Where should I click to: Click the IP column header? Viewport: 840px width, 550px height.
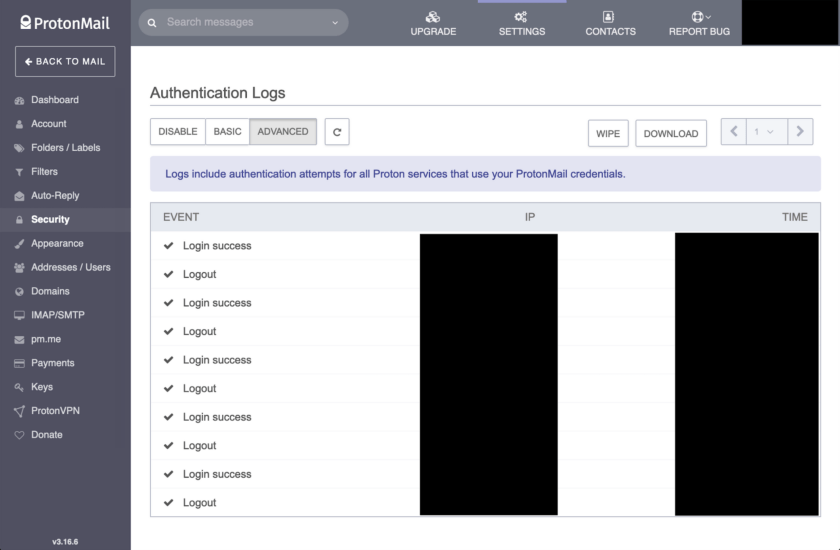[x=530, y=217]
